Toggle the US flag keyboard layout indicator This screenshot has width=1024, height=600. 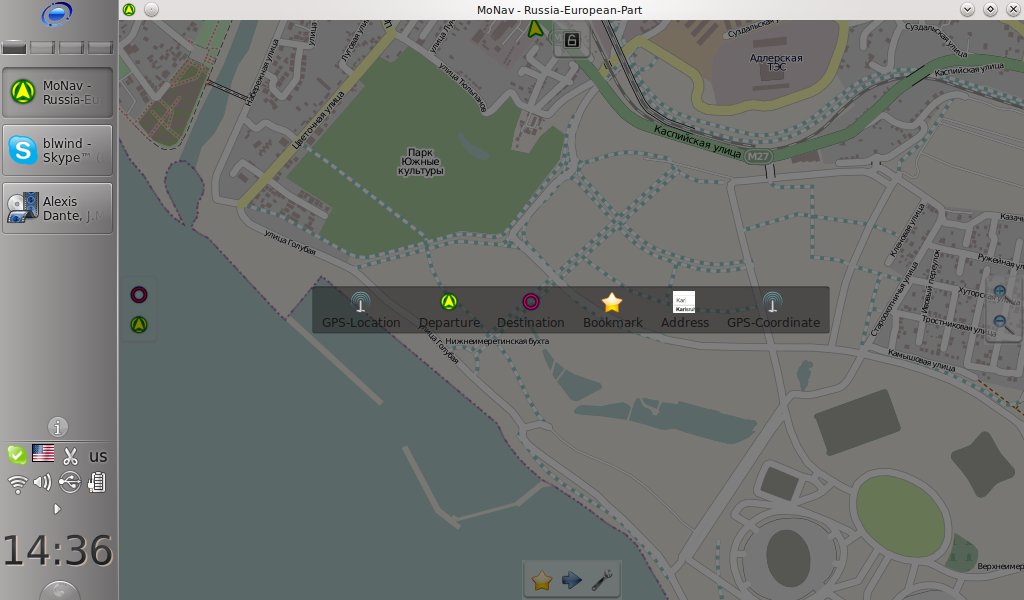point(43,454)
